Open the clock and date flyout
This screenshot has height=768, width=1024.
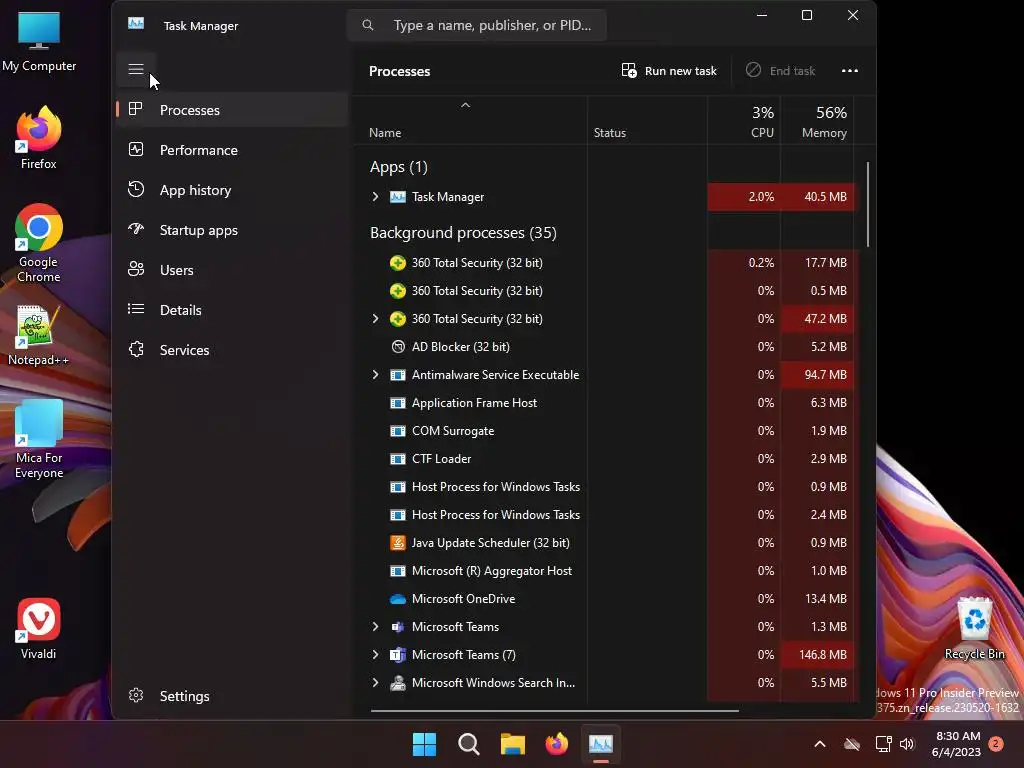click(957, 744)
